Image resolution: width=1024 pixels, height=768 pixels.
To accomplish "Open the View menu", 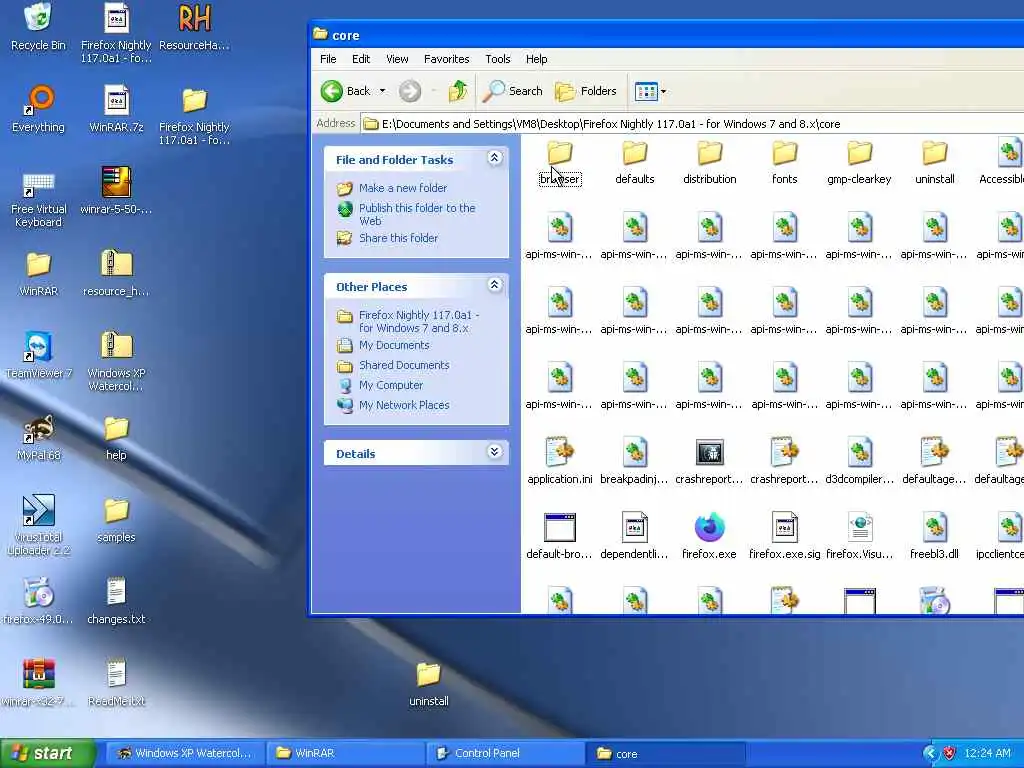I will [397, 59].
